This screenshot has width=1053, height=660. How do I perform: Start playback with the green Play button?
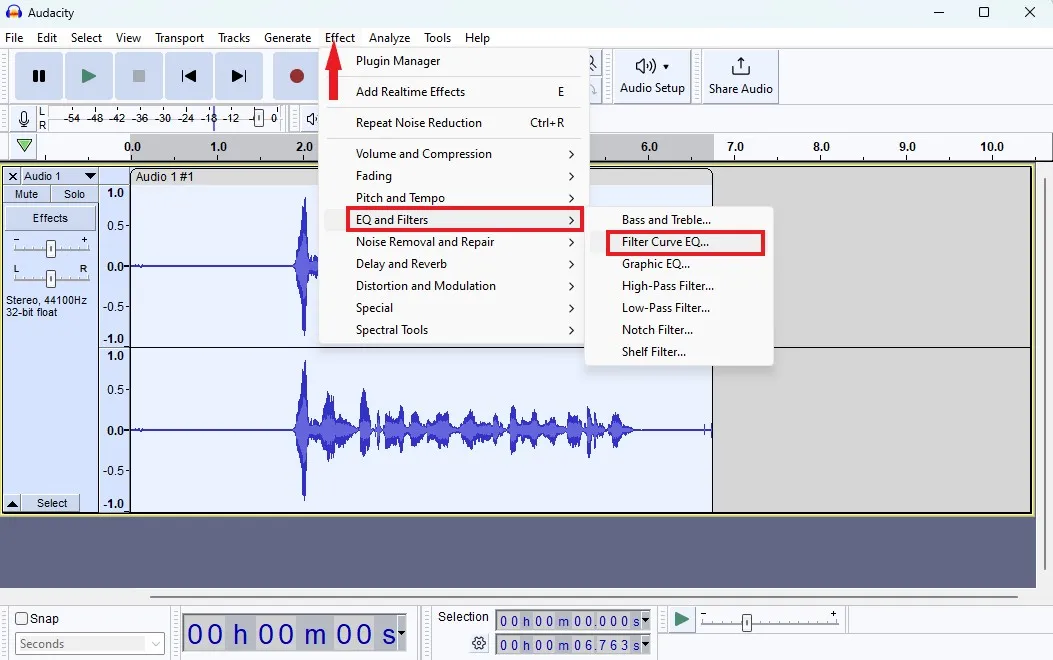click(89, 76)
